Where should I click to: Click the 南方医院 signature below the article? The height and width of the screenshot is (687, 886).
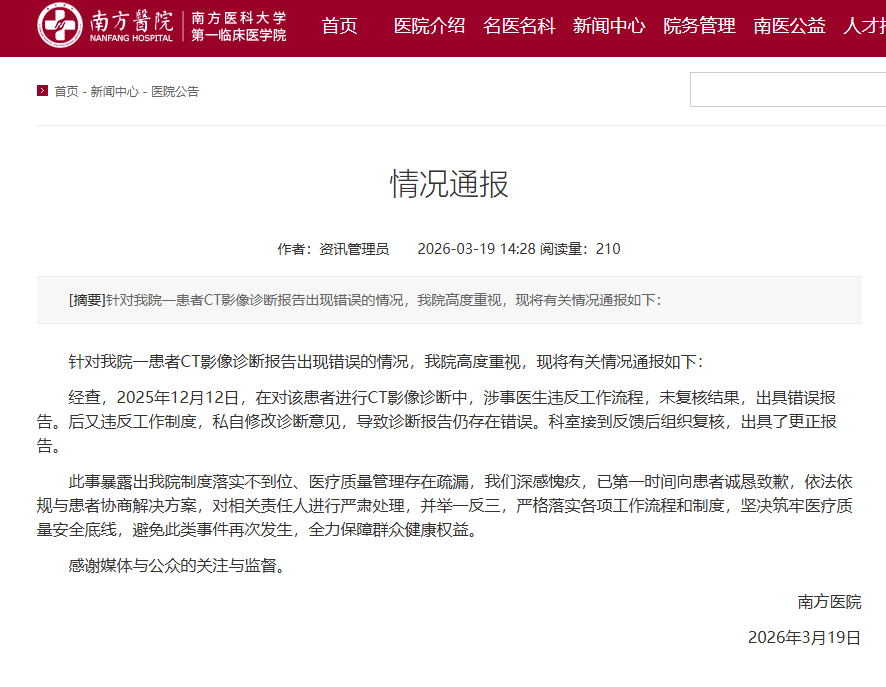pos(828,602)
